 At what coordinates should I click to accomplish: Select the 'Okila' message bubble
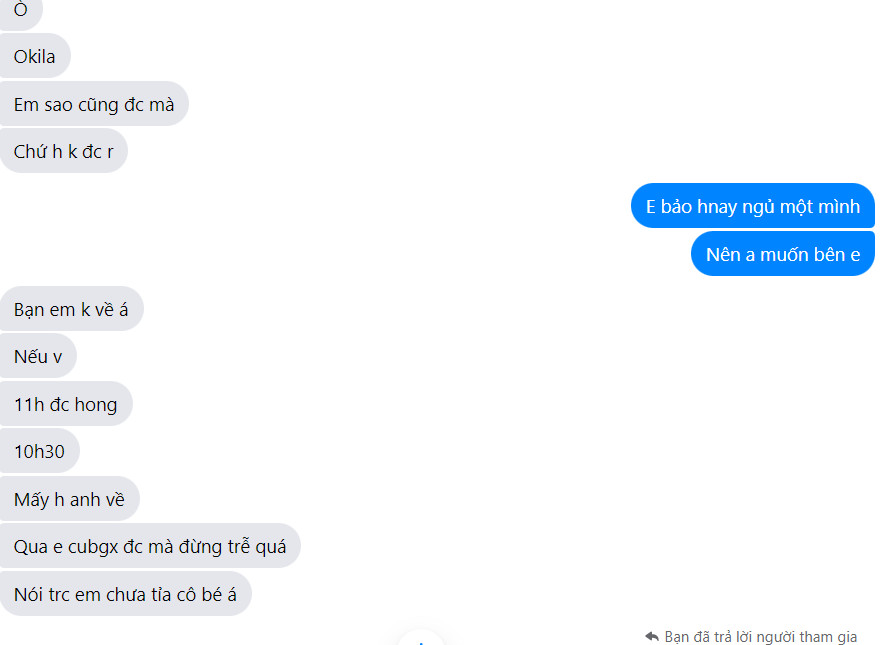click(x=35, y=56)
